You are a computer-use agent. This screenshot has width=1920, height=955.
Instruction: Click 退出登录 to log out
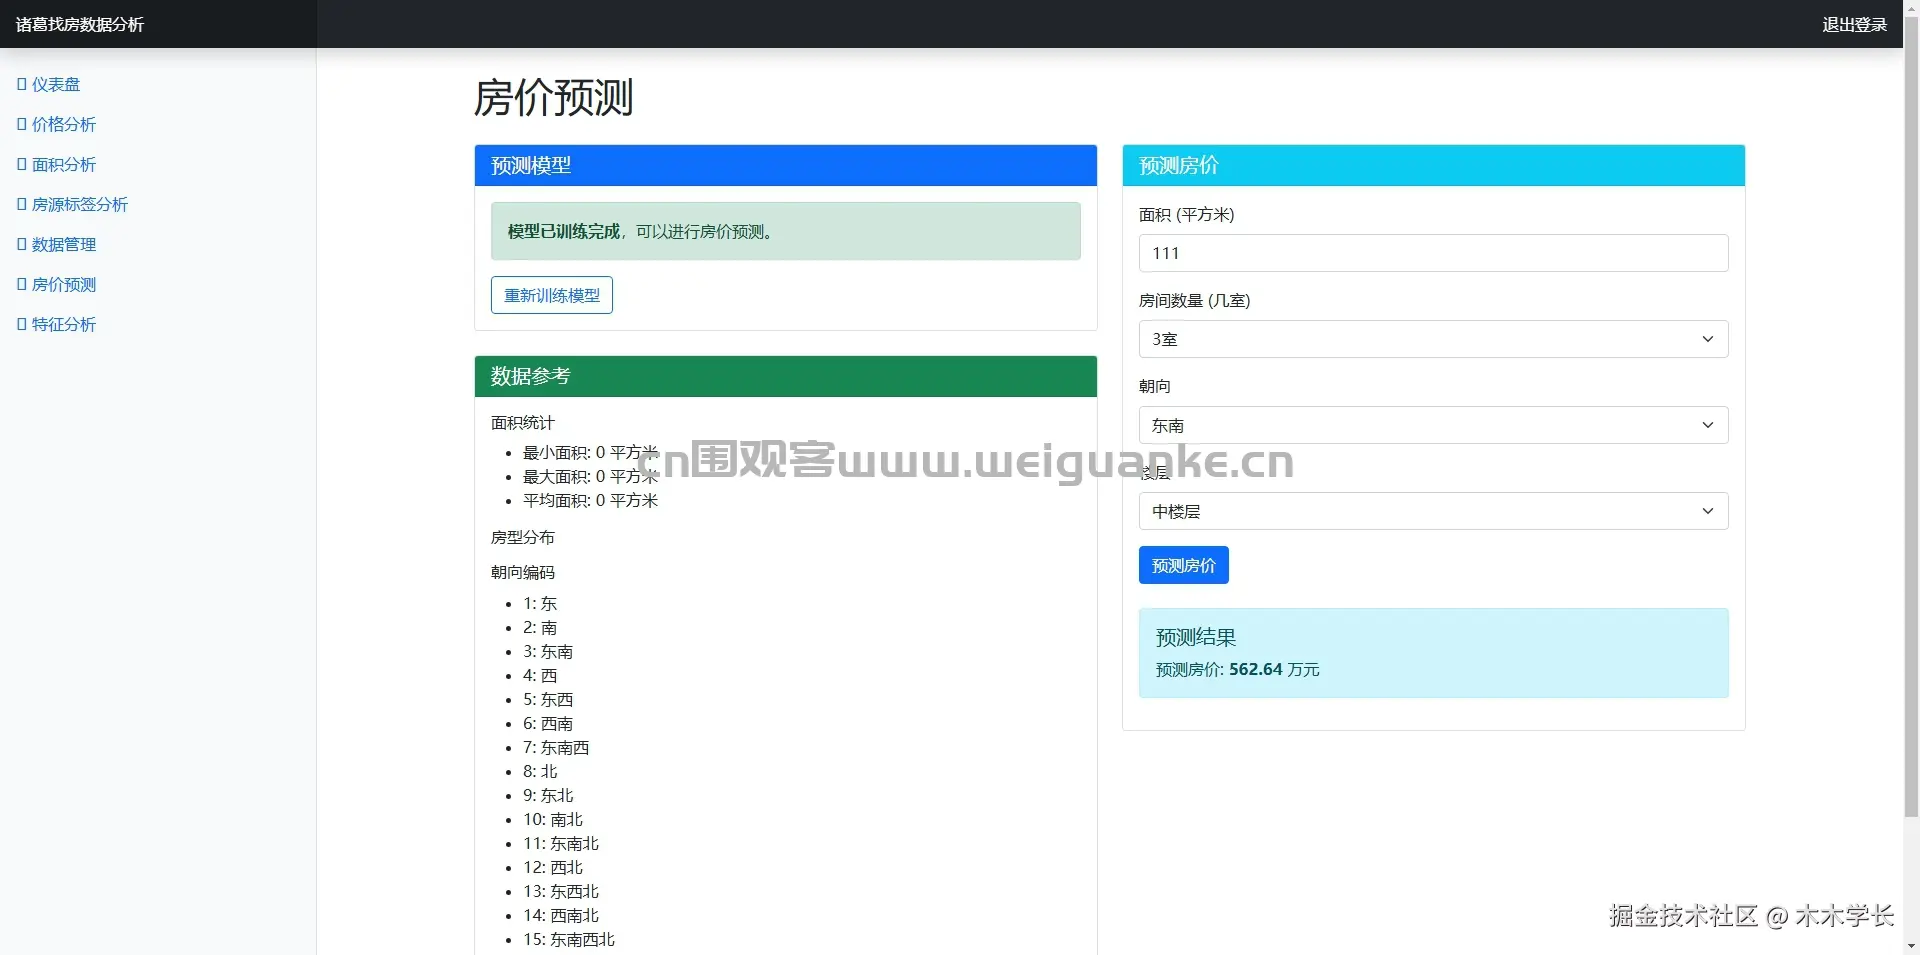(x=1854, y=24)
